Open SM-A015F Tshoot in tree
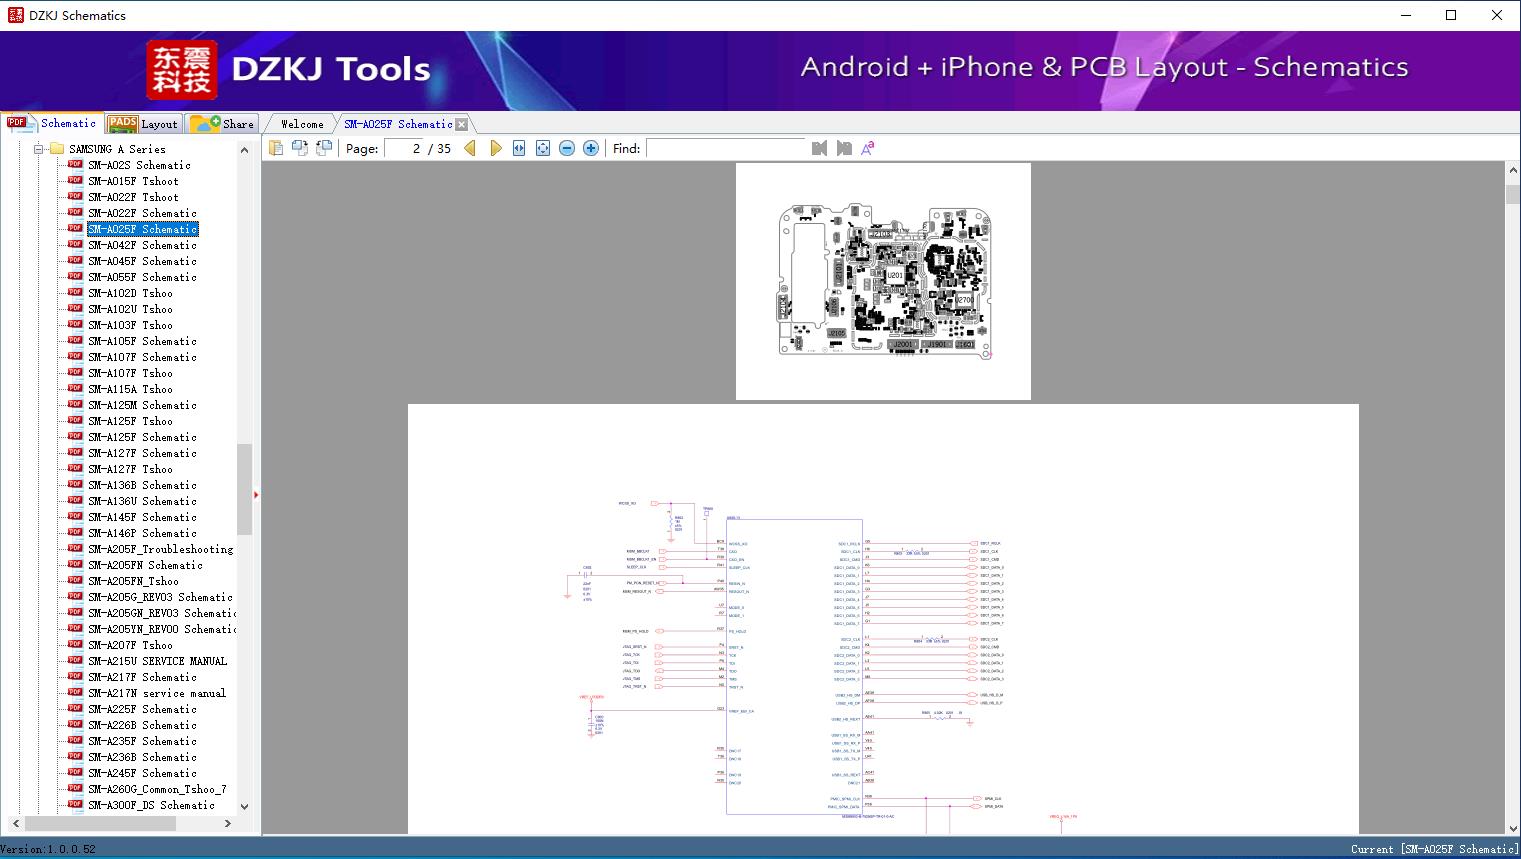 [133, 181]
